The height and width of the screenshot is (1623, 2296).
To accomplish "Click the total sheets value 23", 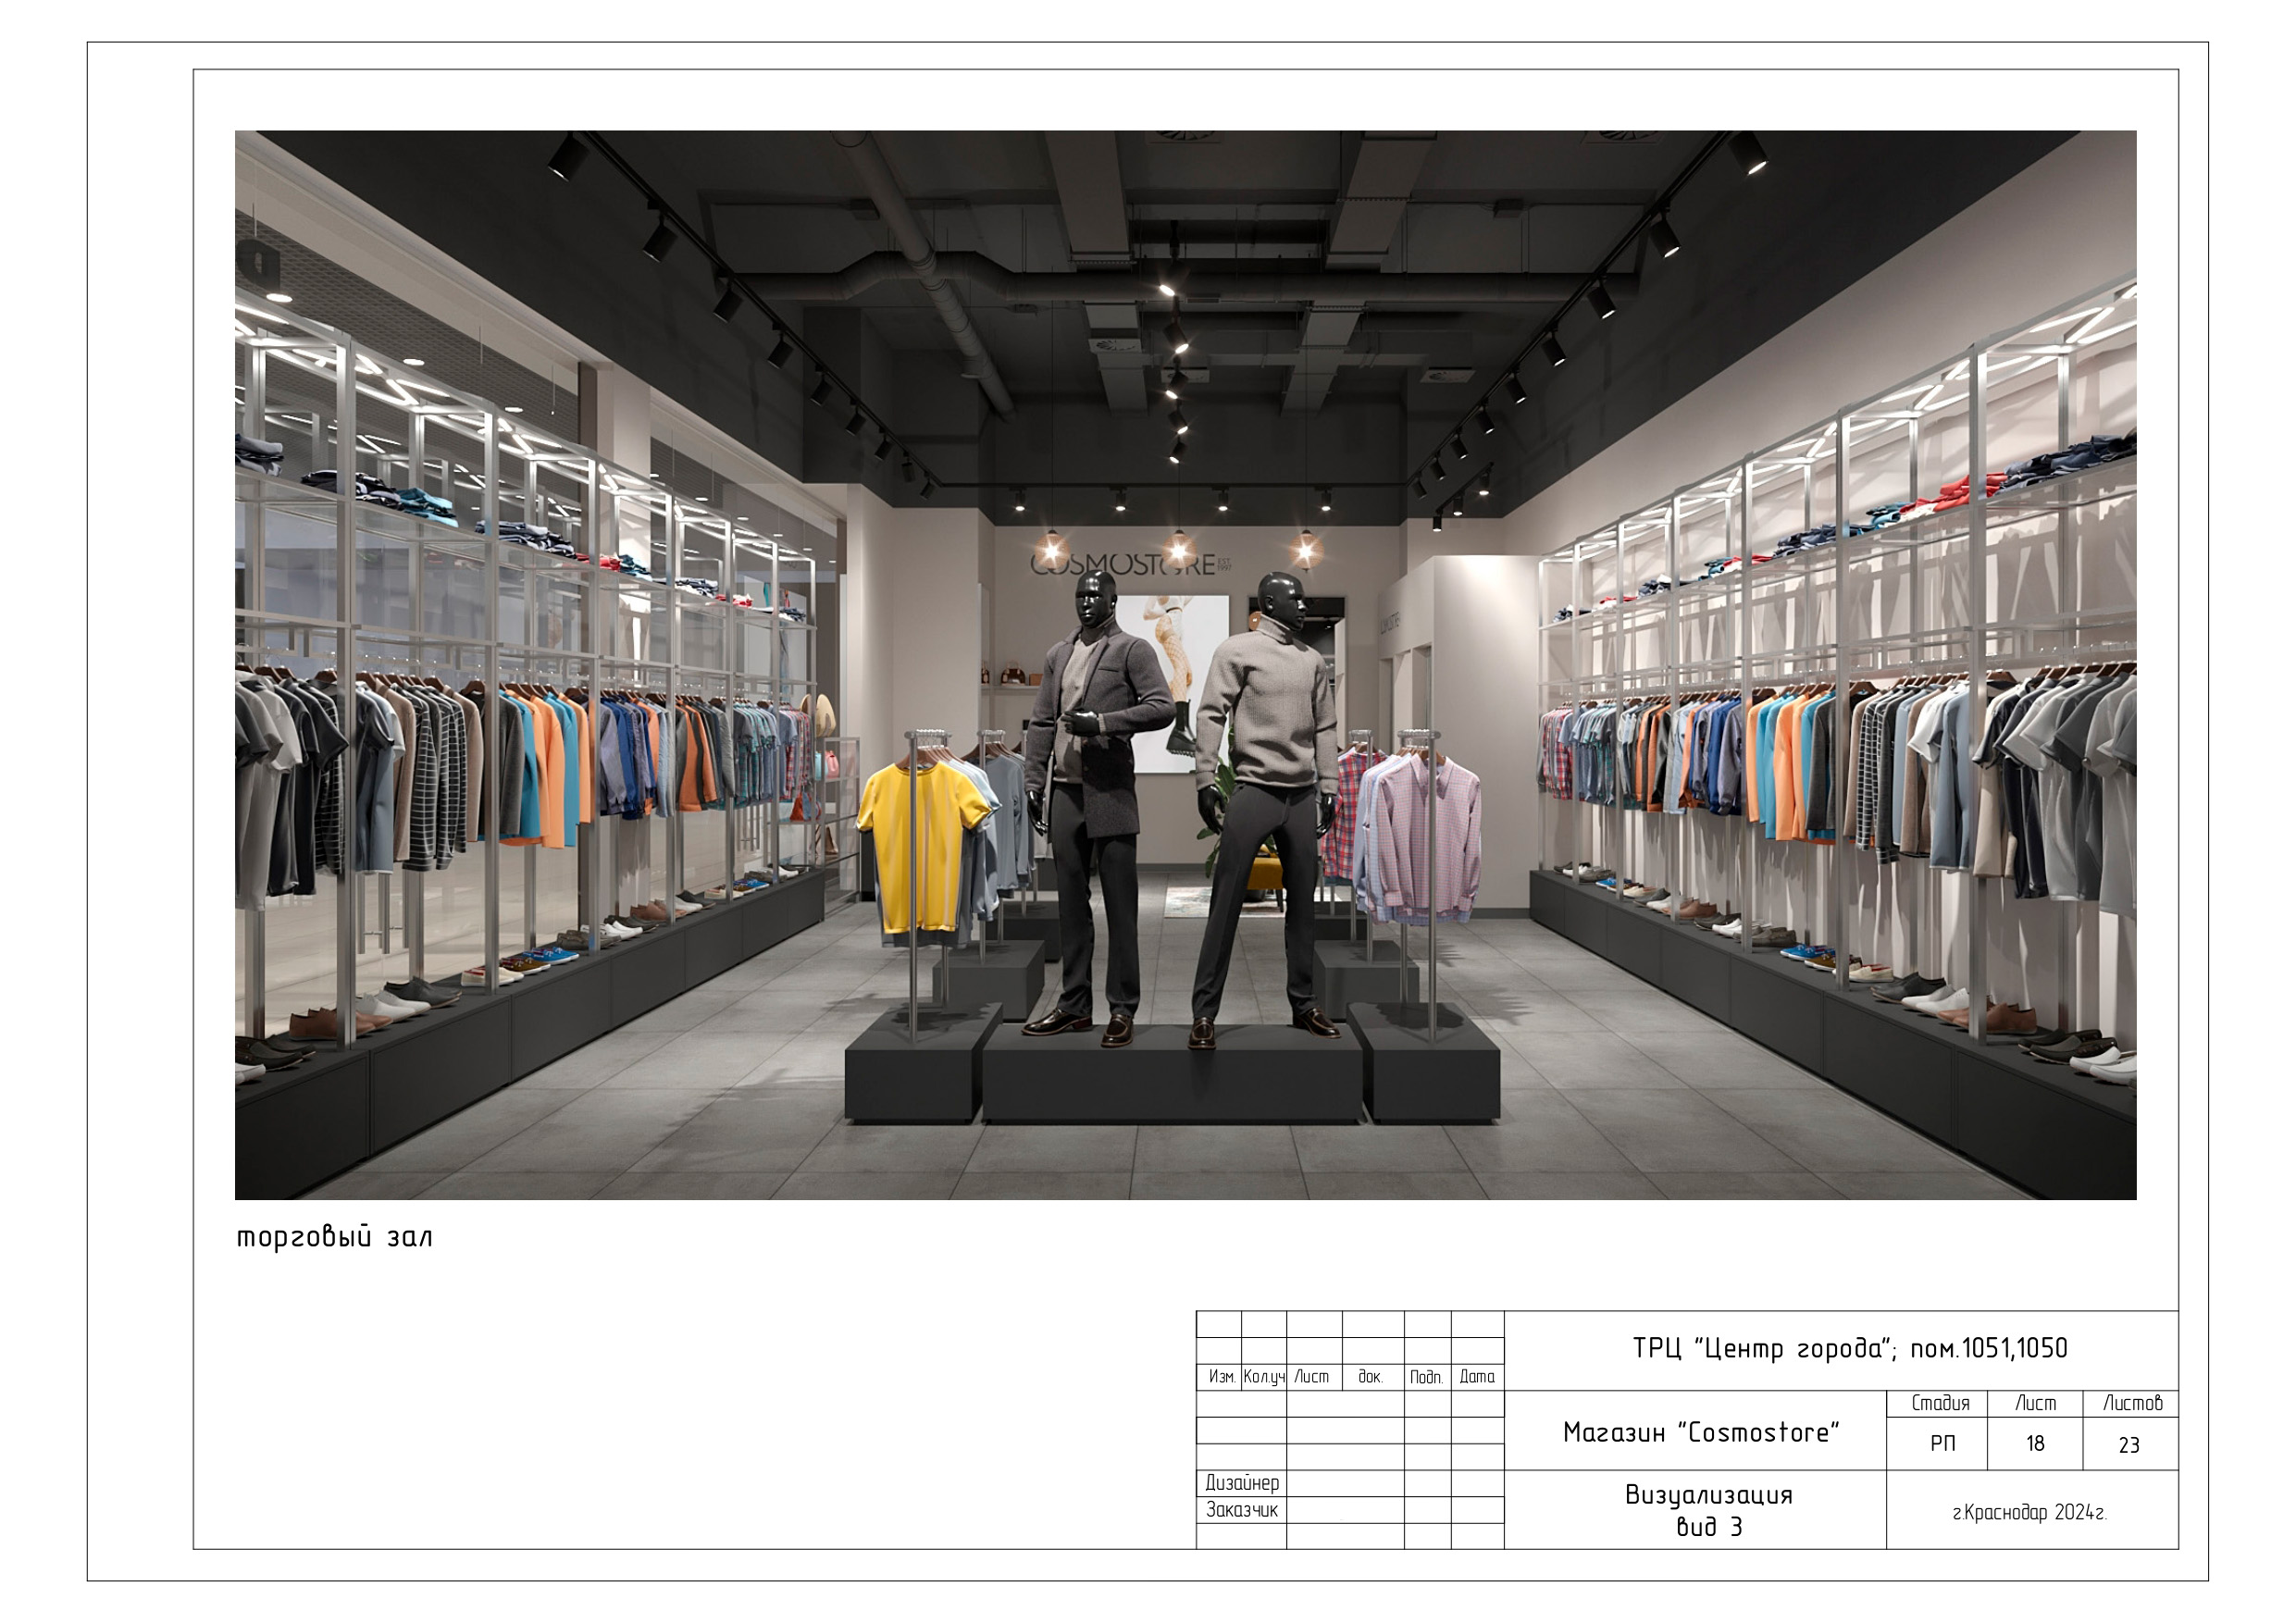I will click(2129, 1445).
